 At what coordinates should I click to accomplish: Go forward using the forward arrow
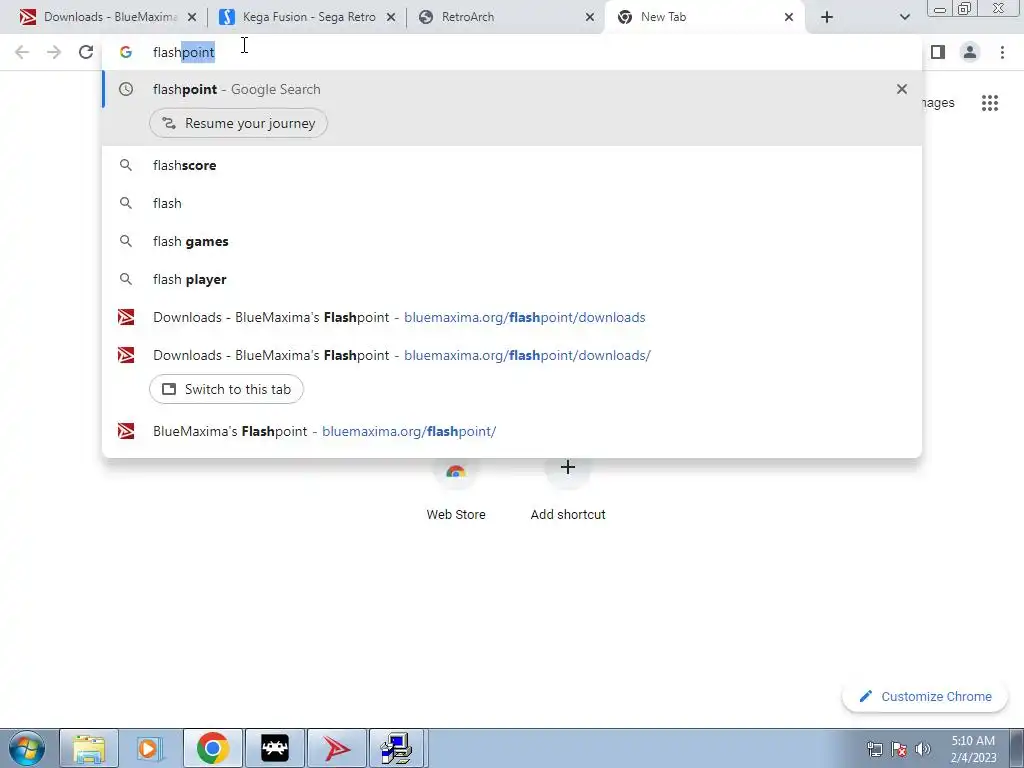click(x=54, y=52)
